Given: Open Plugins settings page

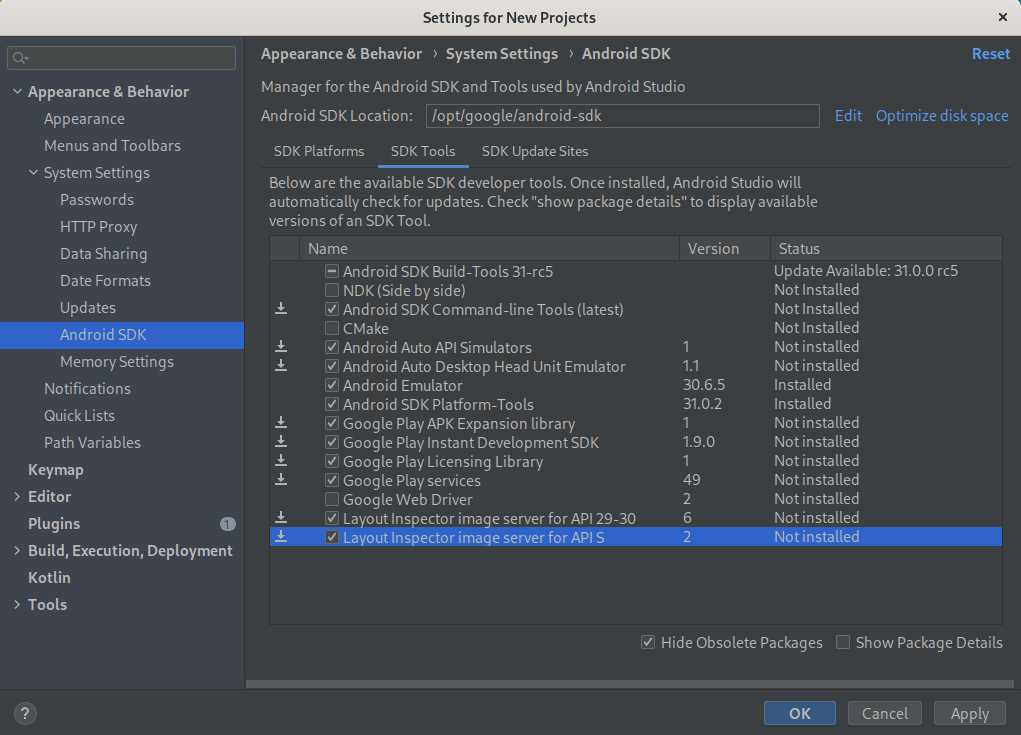Looking at the screenshot, I should click(x=53, y=524).
